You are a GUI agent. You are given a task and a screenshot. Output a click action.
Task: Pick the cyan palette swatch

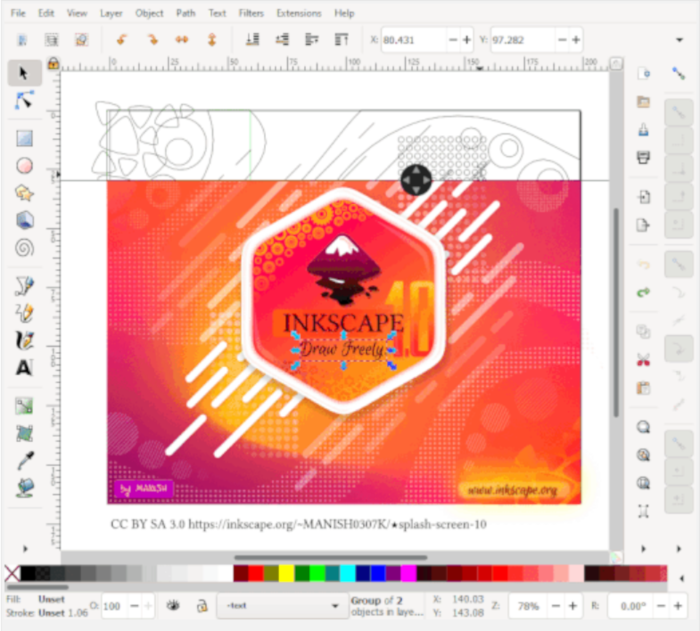coord(347,573)
